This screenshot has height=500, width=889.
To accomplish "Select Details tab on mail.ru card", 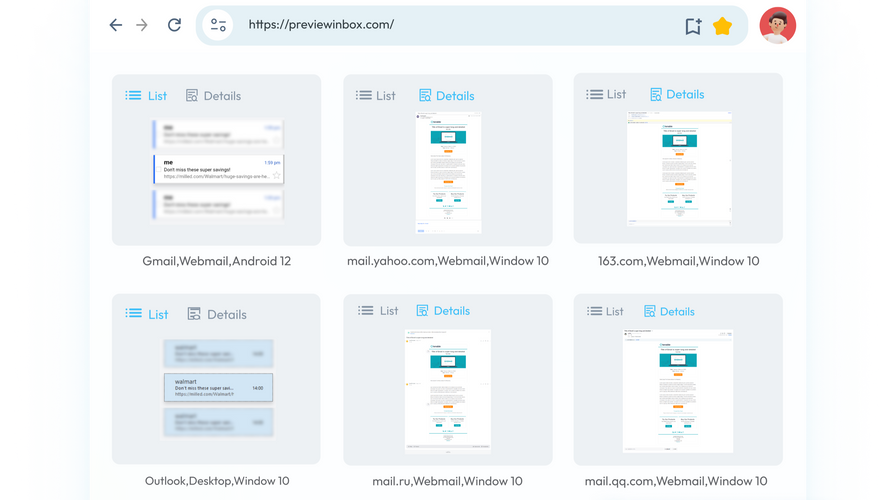I will pos(443,311).
